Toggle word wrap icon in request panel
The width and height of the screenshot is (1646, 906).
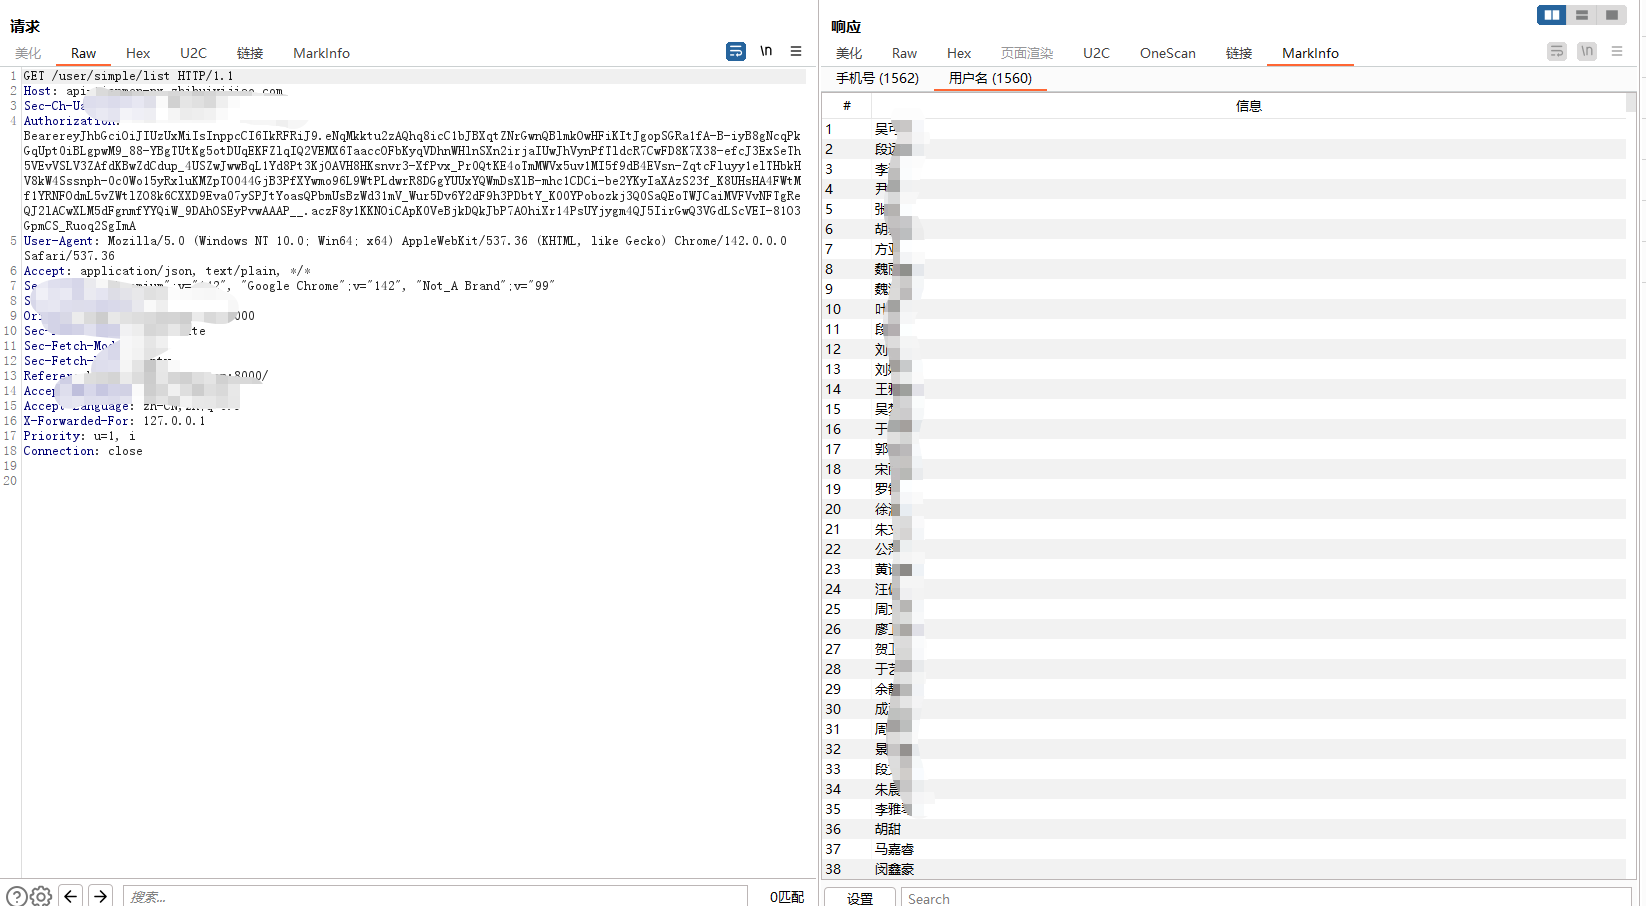coord(736,51)
